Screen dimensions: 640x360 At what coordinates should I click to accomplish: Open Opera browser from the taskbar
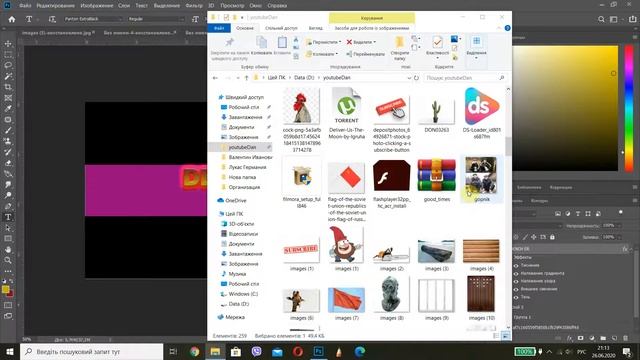pyautogui.click(x=298, y=351)
